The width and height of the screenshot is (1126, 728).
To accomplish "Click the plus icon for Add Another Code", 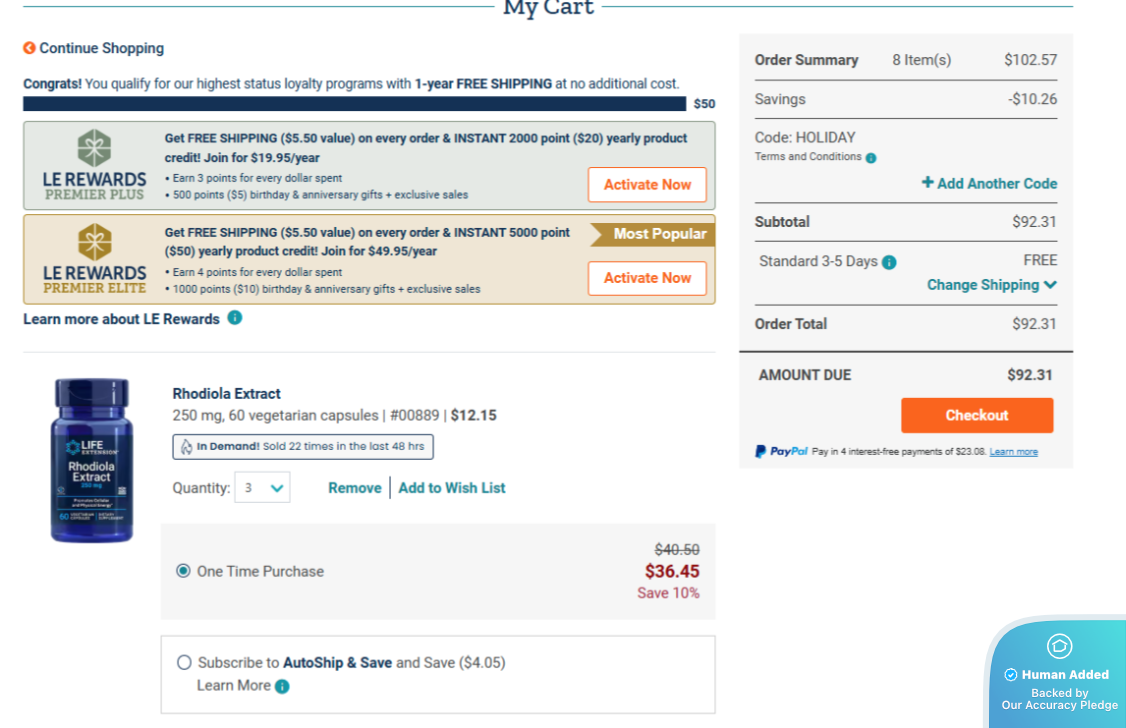I will click(x=927, y=183).
